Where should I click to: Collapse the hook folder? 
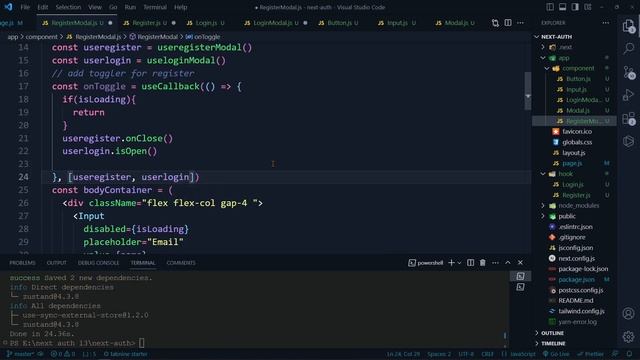click(x=543, y=174)
